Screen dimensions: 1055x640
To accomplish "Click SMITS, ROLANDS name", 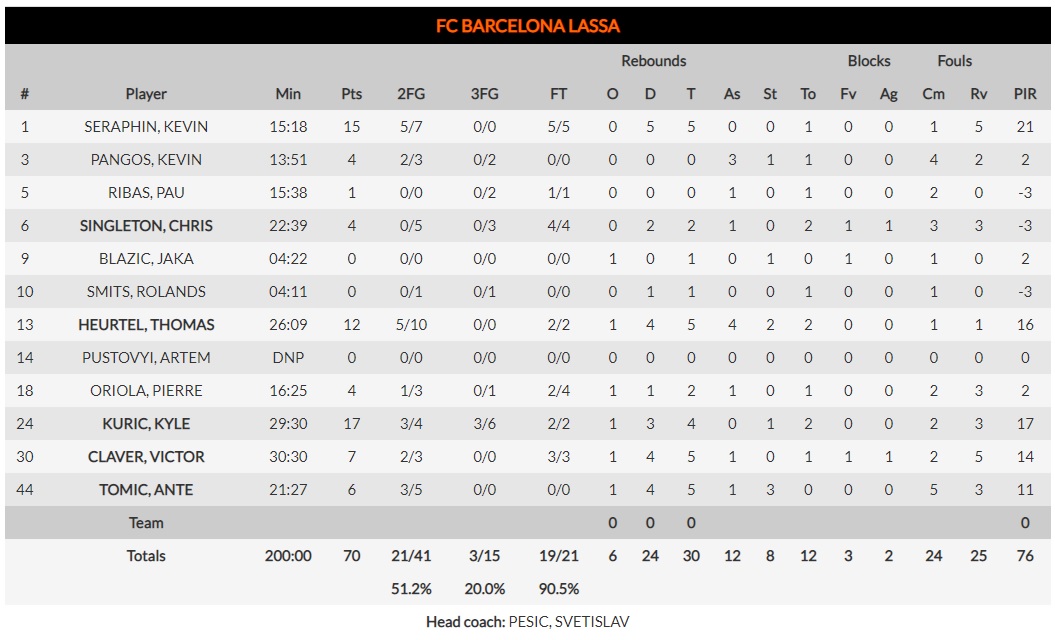I will tap(146, 291).
